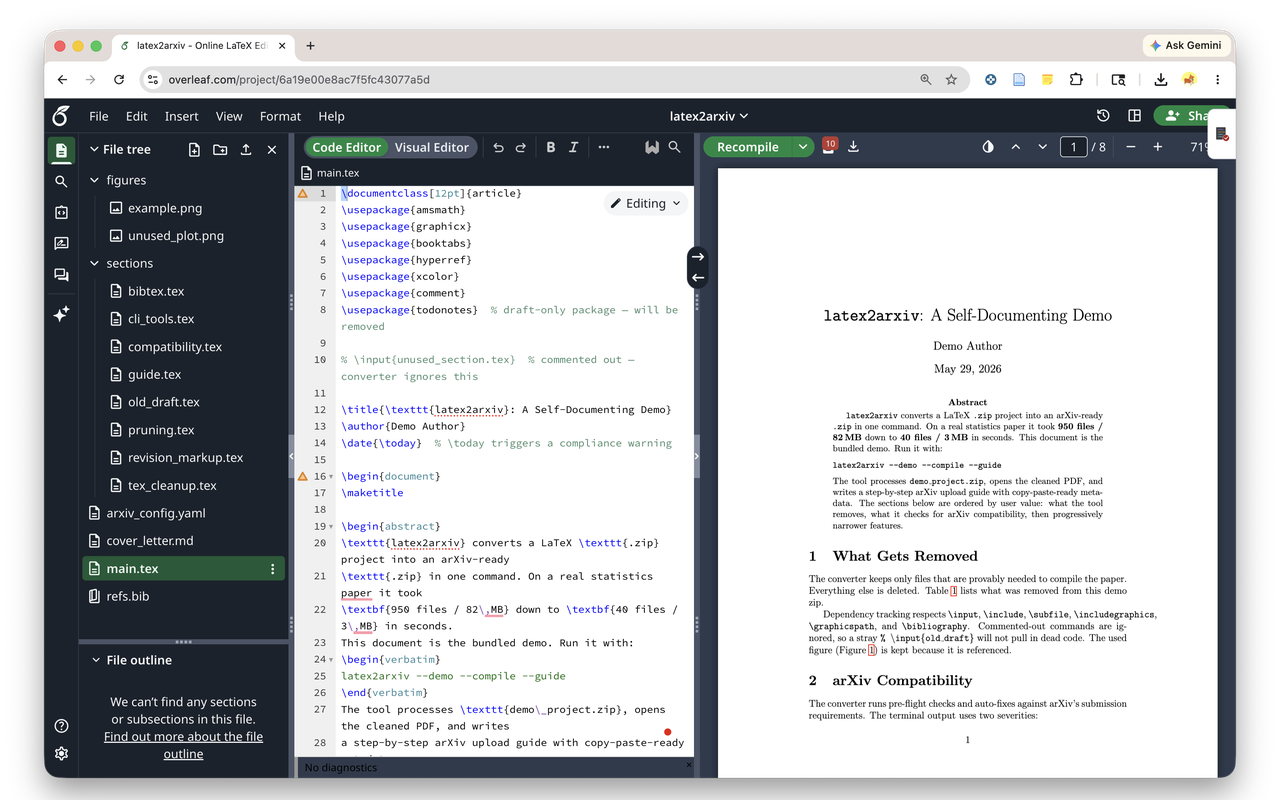Open the help icon at rail bottom
The width and height of the screenshot is (1280, 800).
click(x=61, y=726)
